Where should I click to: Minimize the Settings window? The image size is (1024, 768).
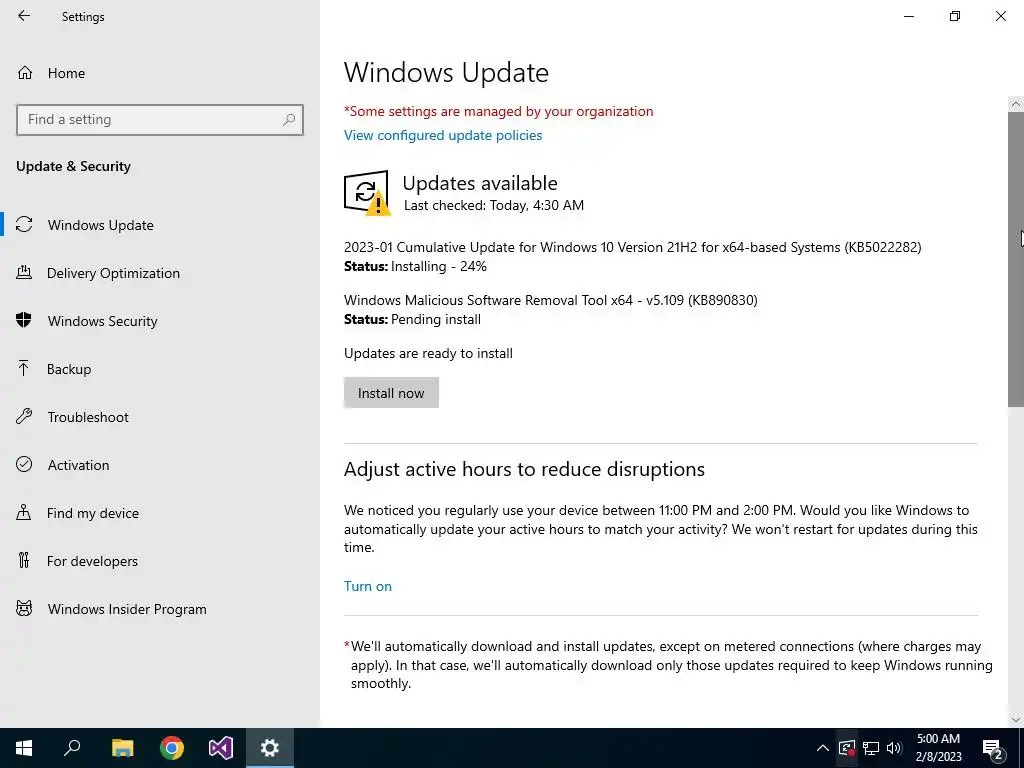(x=909, y=16)
